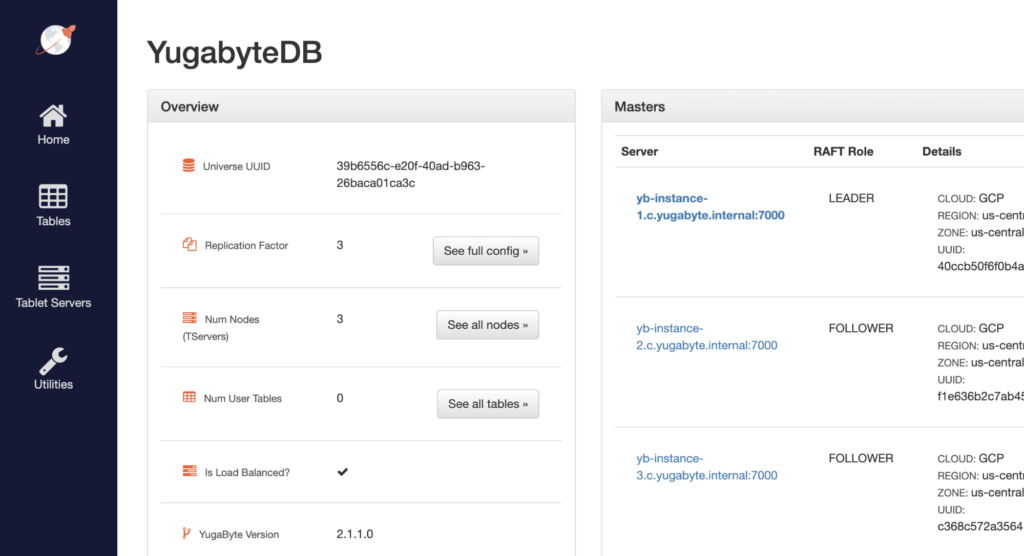
Task: Click the LEADER role cell
Action: 851,198
